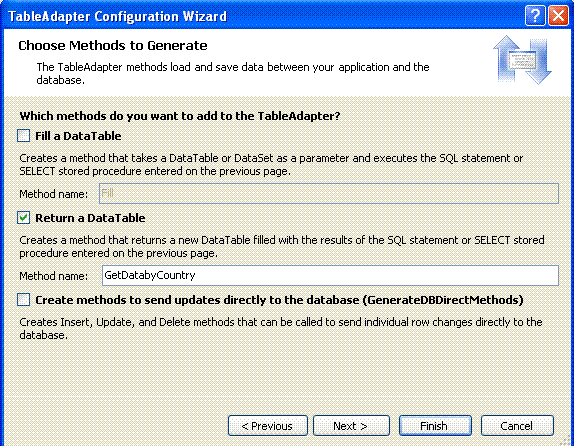Image resolution: width=574 pixels, height=446 pixels.
Task: Close the TableAdapter Configuration Wizard window
Action: pyautogui.click(x=558, y=16)
